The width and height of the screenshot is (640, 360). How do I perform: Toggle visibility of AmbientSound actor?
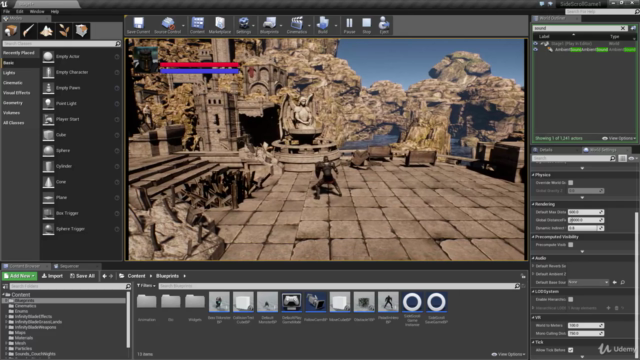coord(536,50)
